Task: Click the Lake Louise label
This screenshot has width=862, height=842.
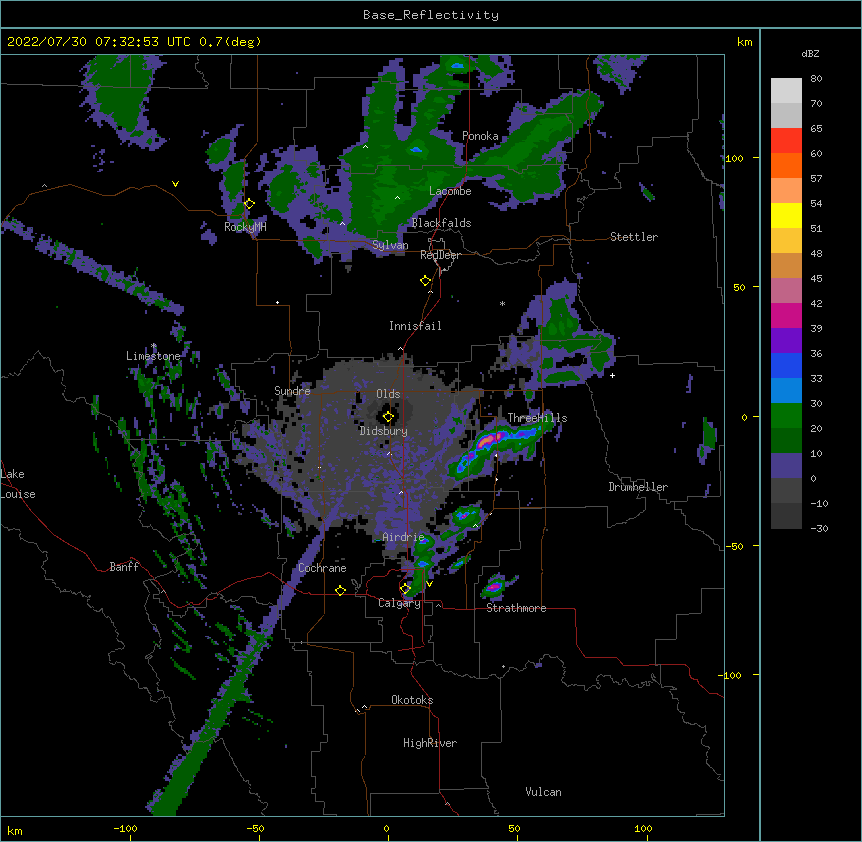Action: pos(18,484)
